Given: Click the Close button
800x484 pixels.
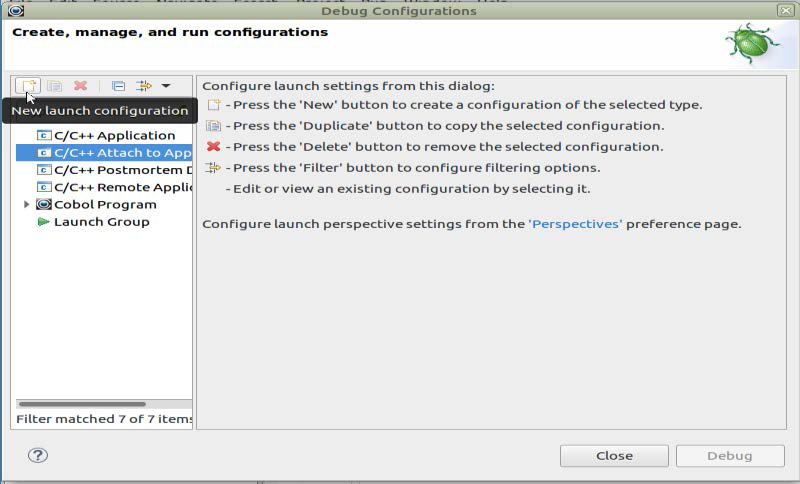Looking at the screenshot, I should click(x=614, y=455).
